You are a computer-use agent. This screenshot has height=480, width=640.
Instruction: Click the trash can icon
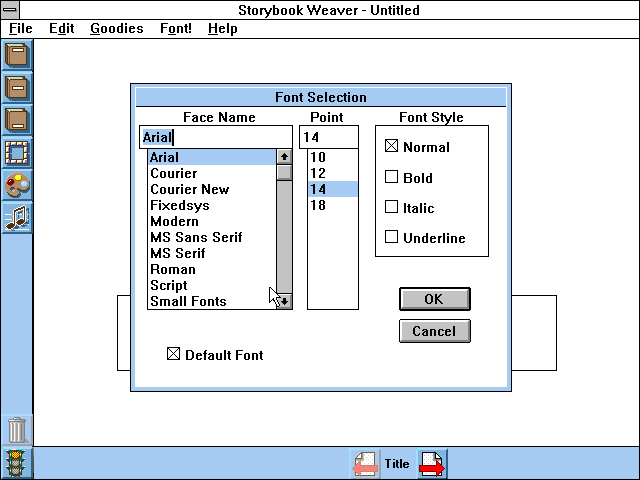[x=17, y=430]
